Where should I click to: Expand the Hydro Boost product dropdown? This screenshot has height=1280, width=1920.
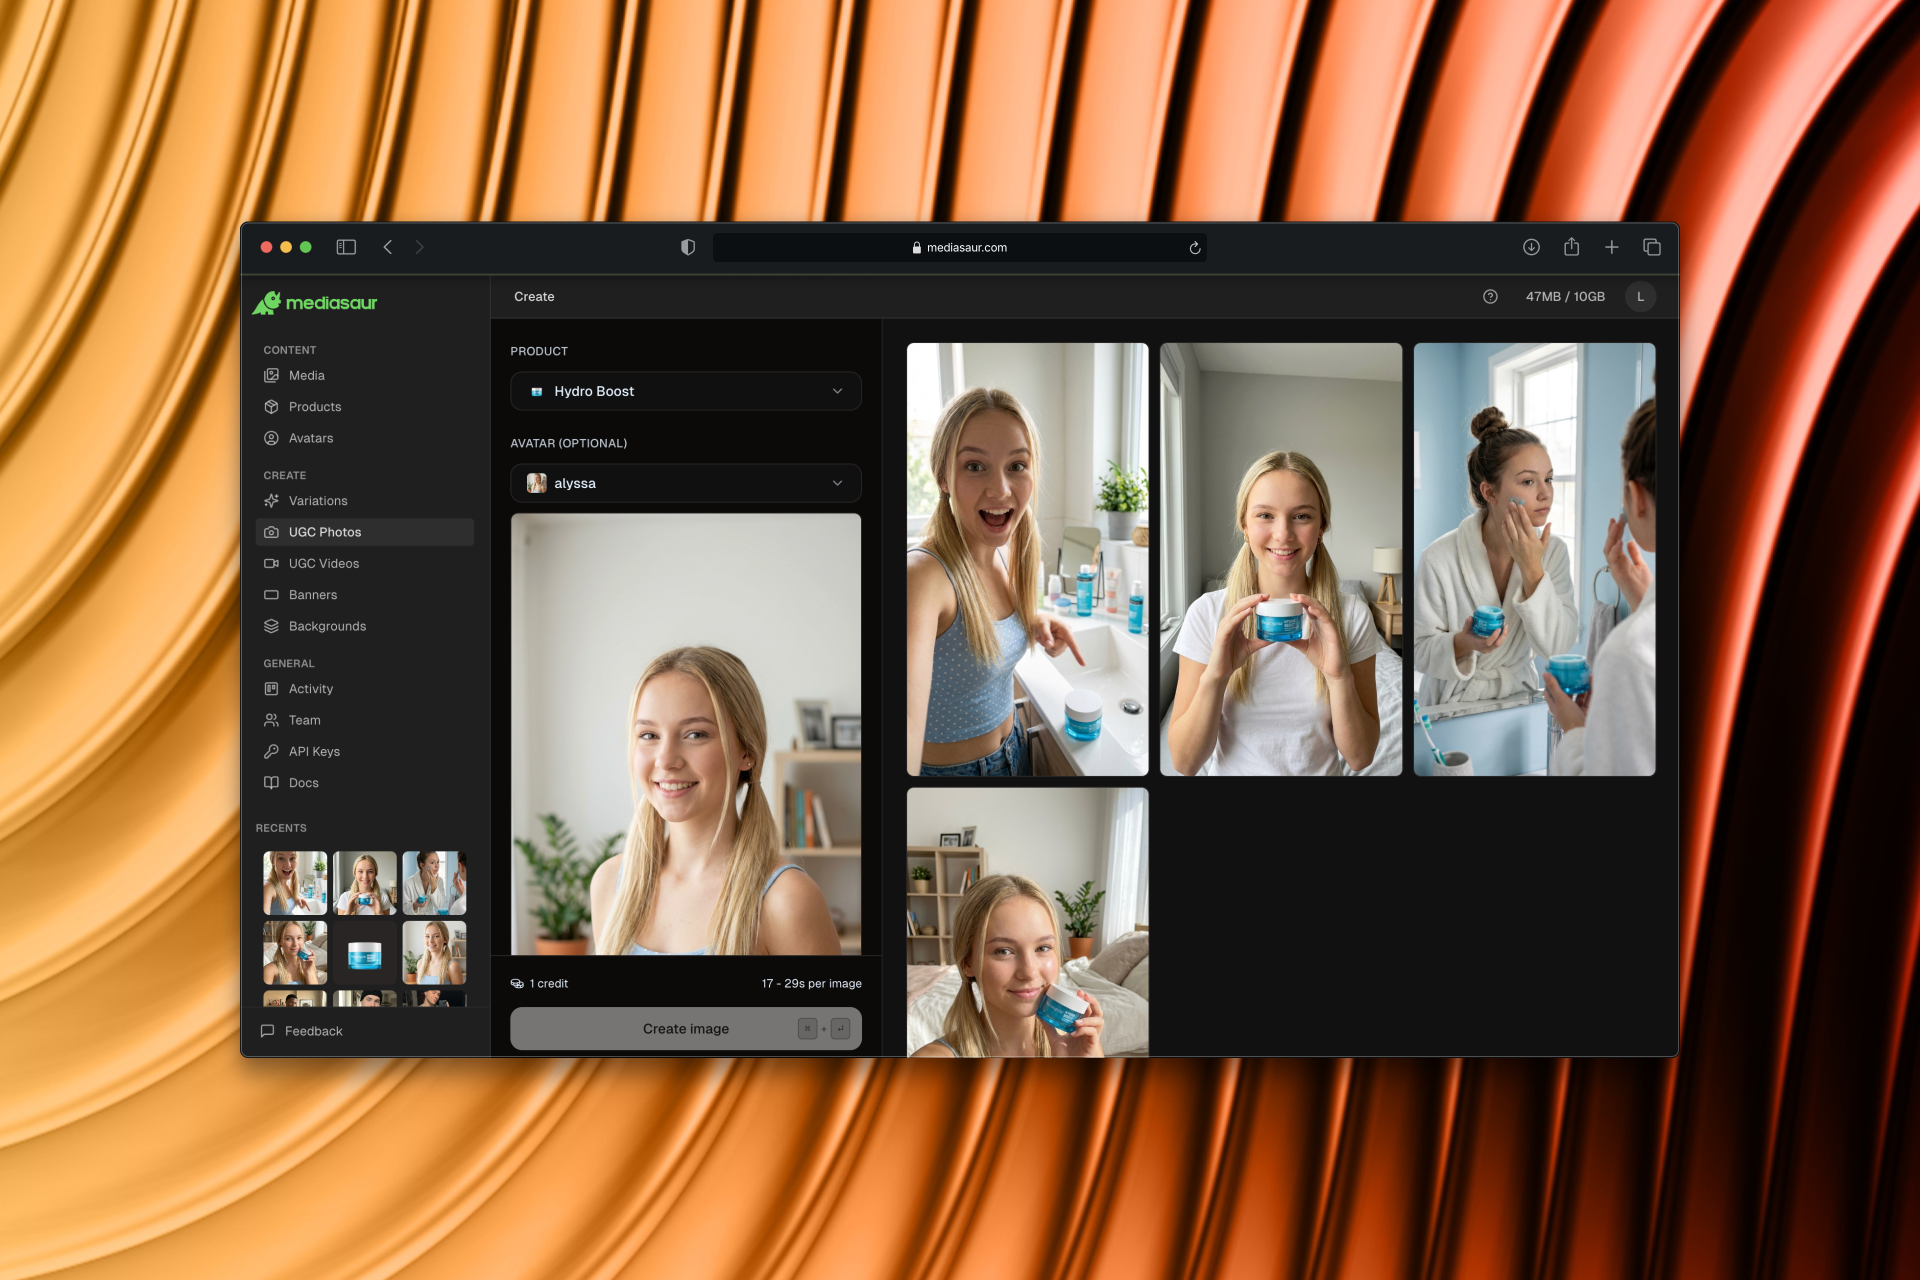click(x=685, y=391)
